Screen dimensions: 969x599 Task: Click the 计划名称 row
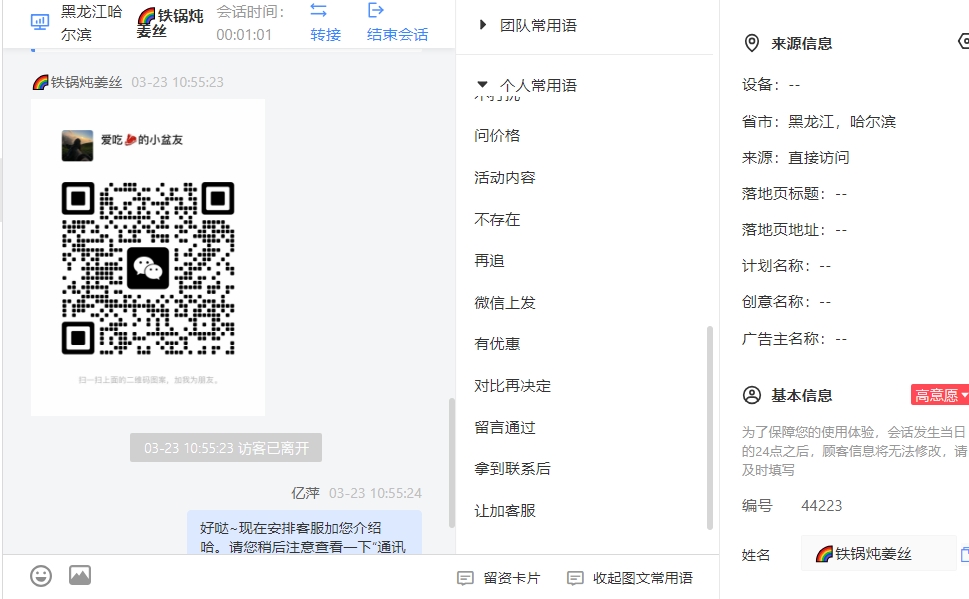786,266
